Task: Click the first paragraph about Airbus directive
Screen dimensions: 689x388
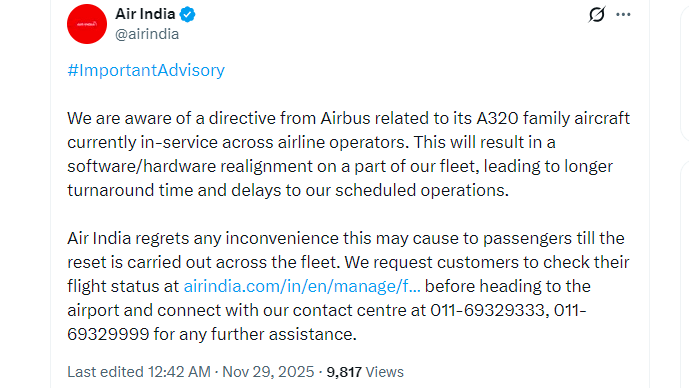Action: click(348, 154)
